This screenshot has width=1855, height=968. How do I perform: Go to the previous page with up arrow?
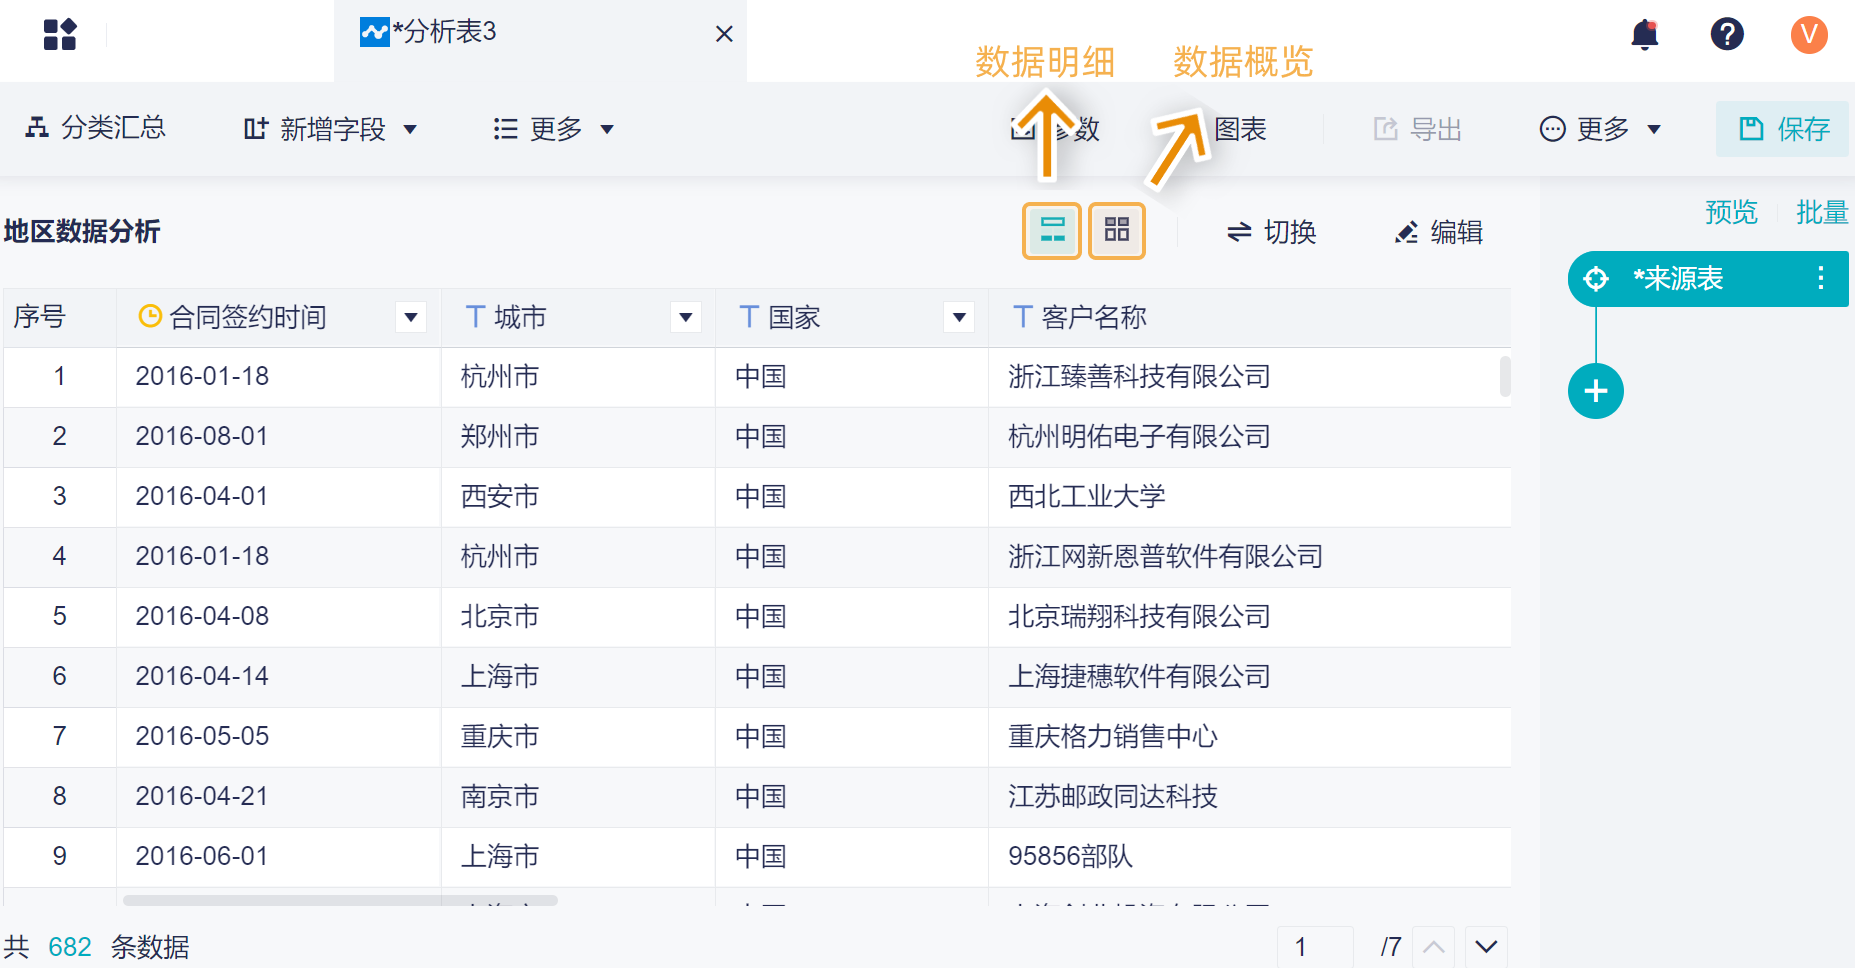[x=1433, y=946]
